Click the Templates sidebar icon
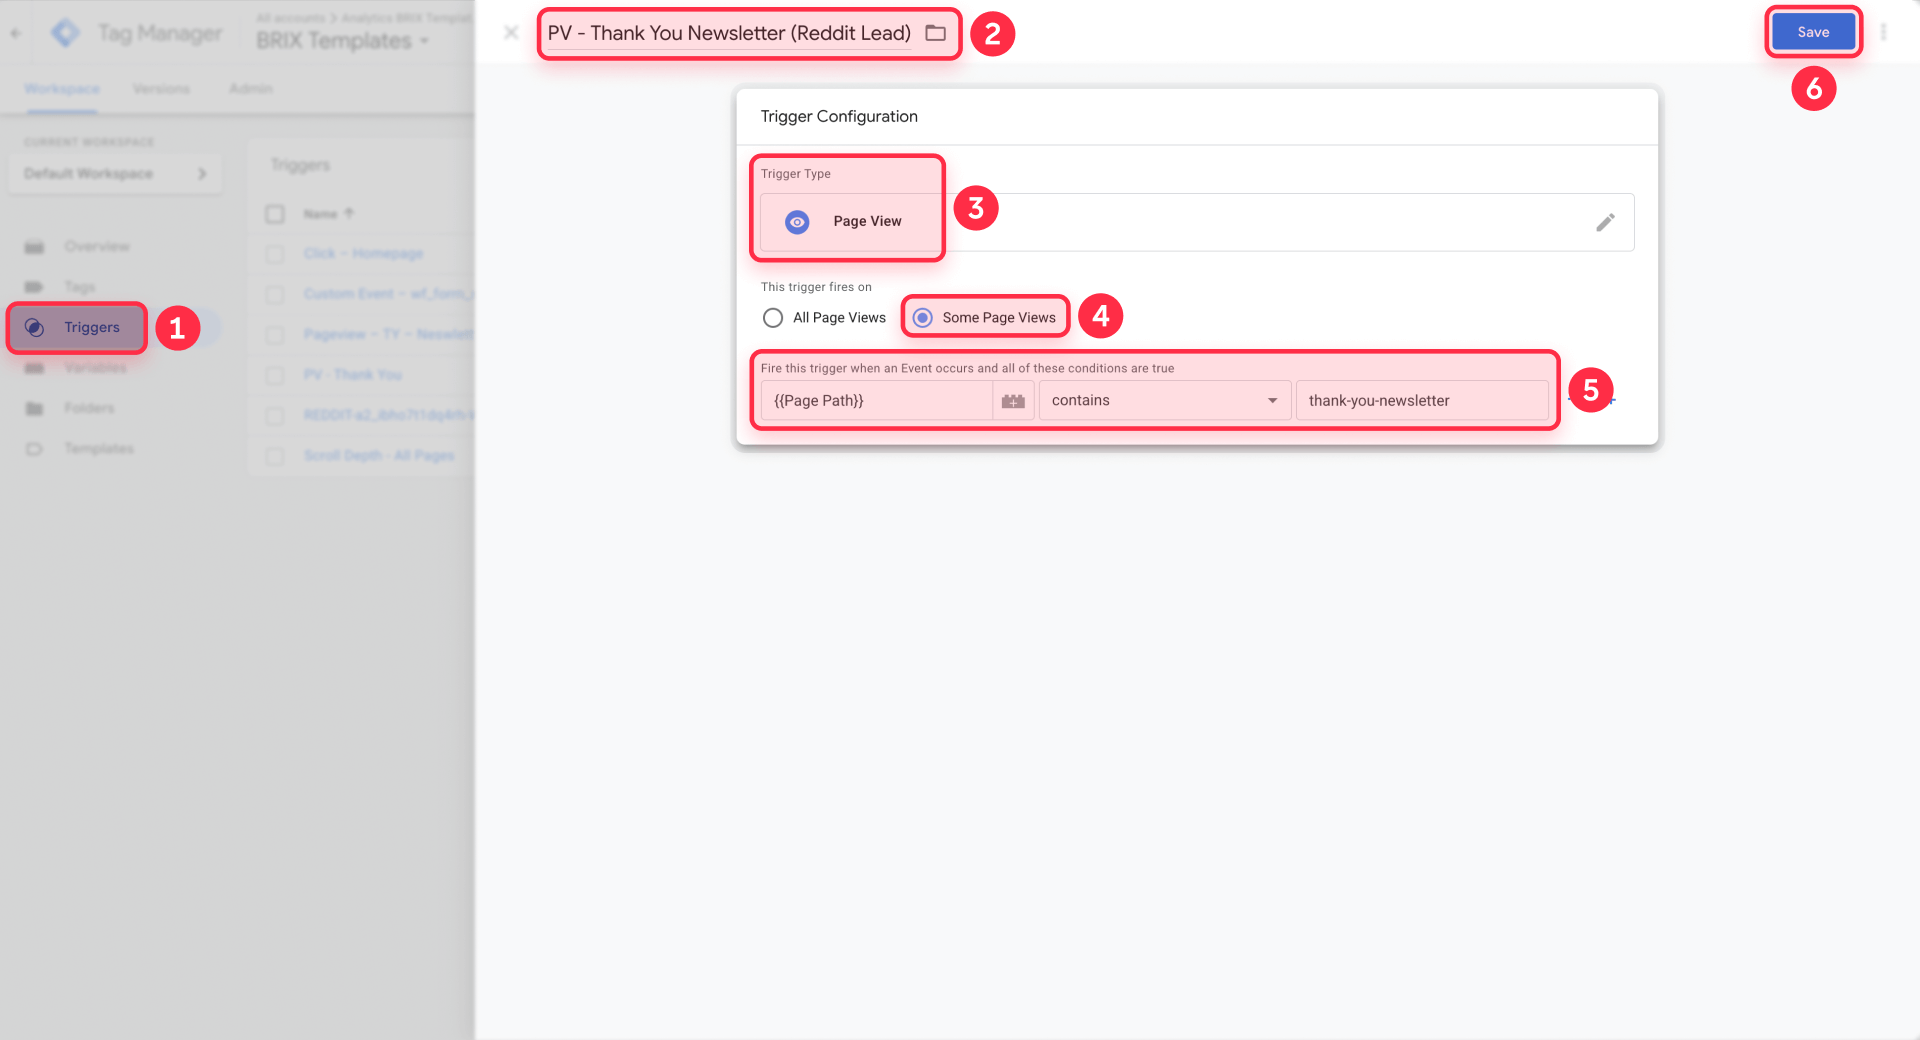The width and height of the screenshot is (1920, 1040). (34, 449)
